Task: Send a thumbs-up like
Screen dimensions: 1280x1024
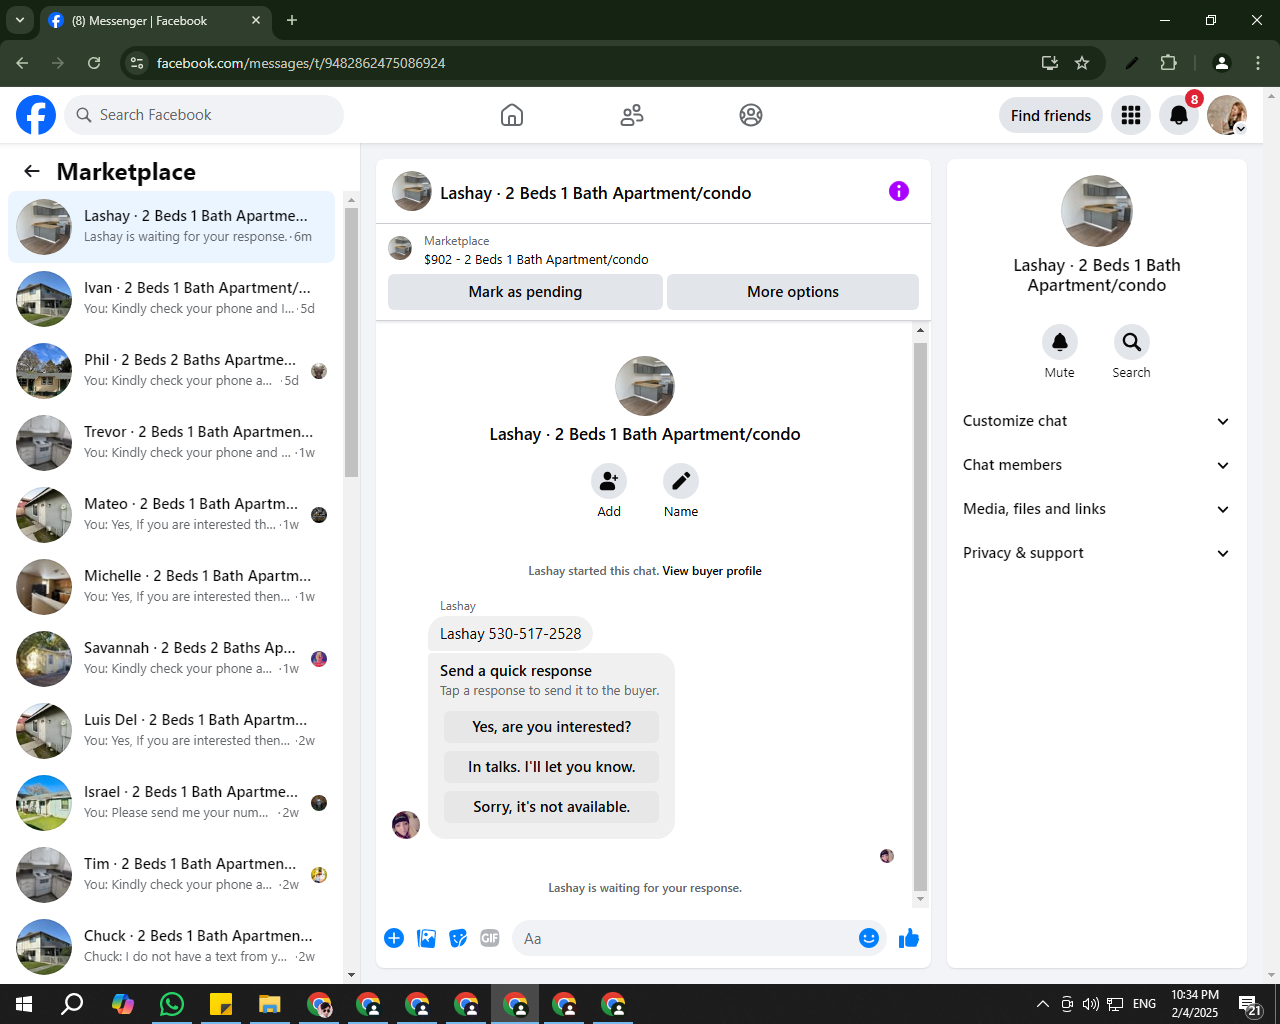Action: point(909,938)
